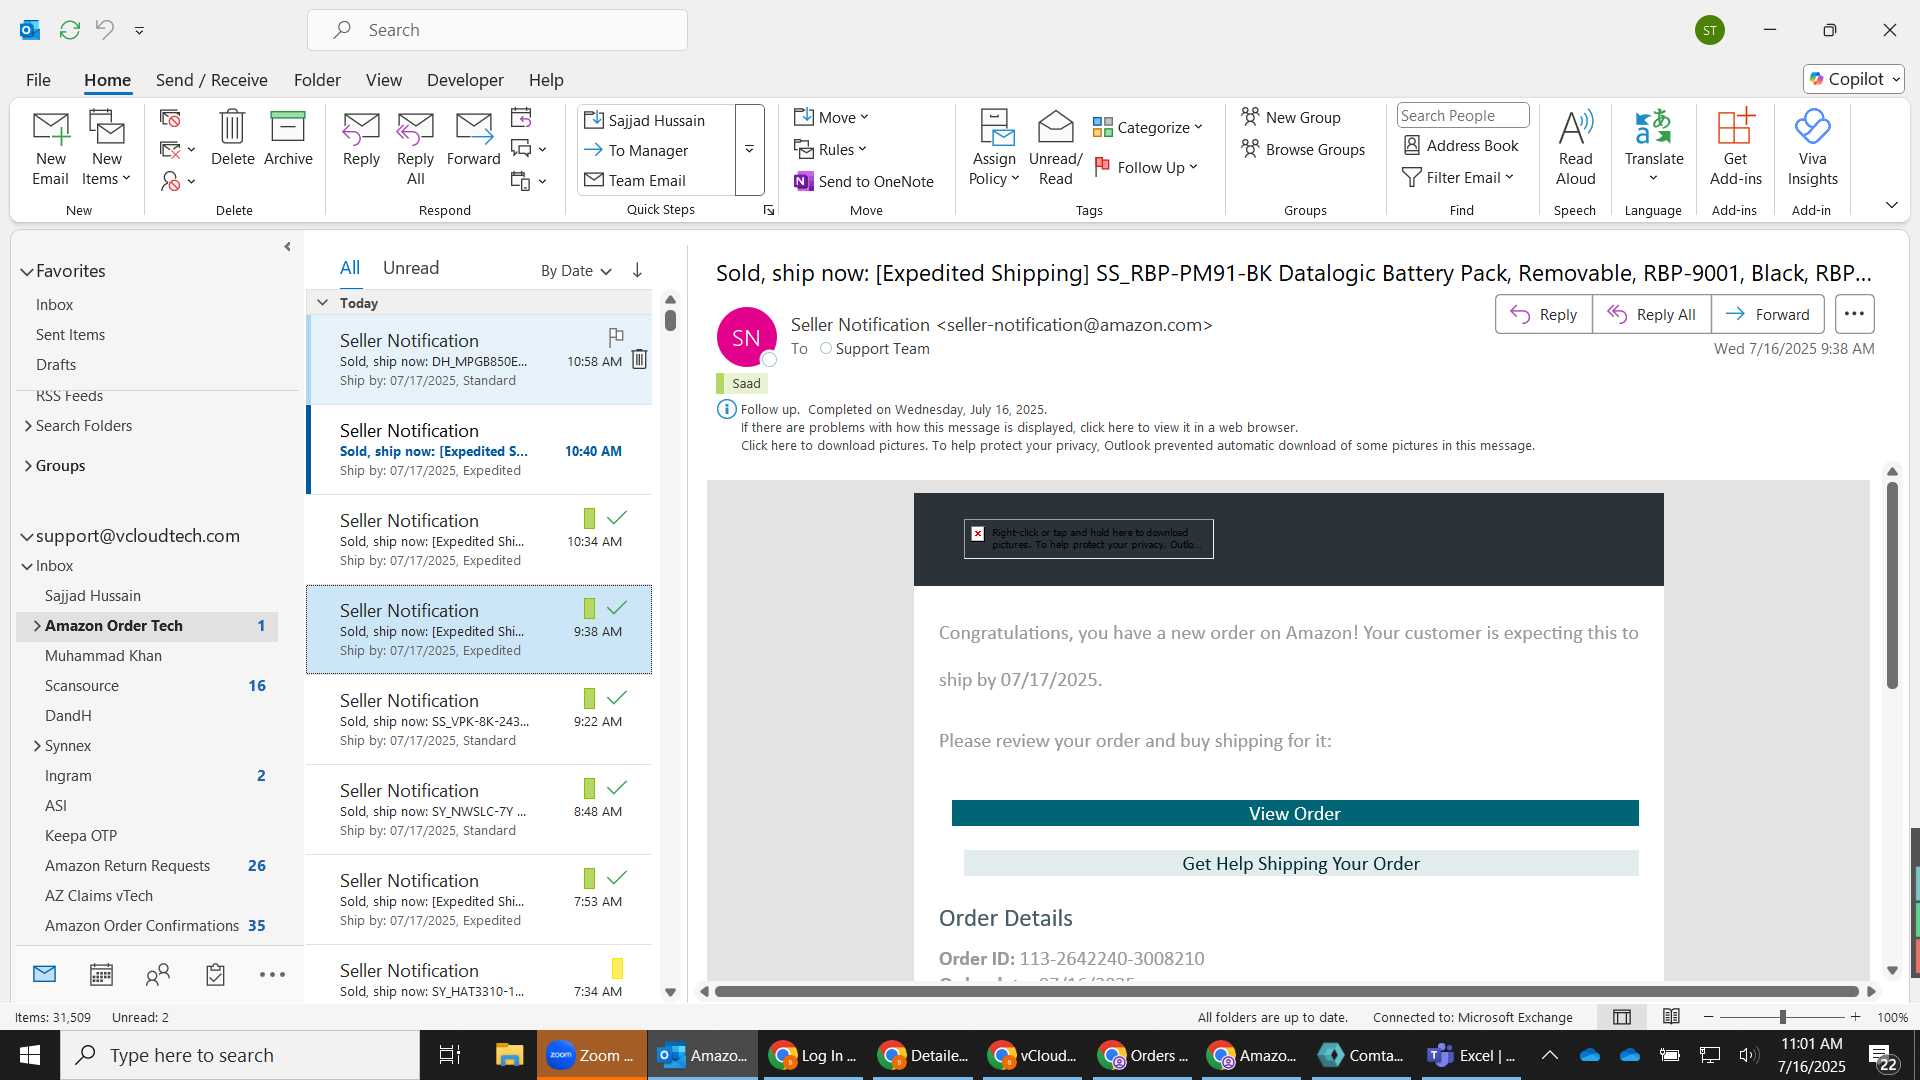1920x1080 pixels.
Task: Open File Explorer from the taskbar
Action: tap(509, 1055)
